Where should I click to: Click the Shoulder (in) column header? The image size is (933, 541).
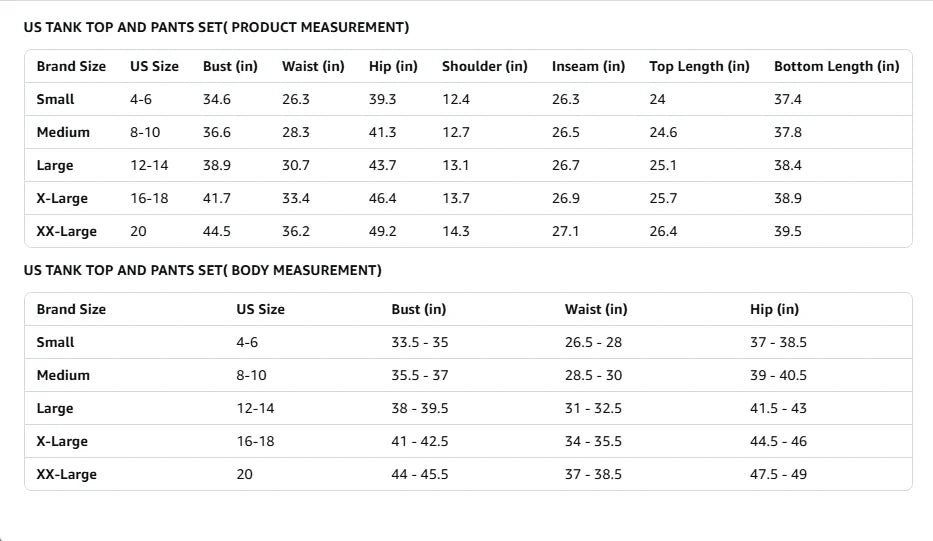coord(485,66)
